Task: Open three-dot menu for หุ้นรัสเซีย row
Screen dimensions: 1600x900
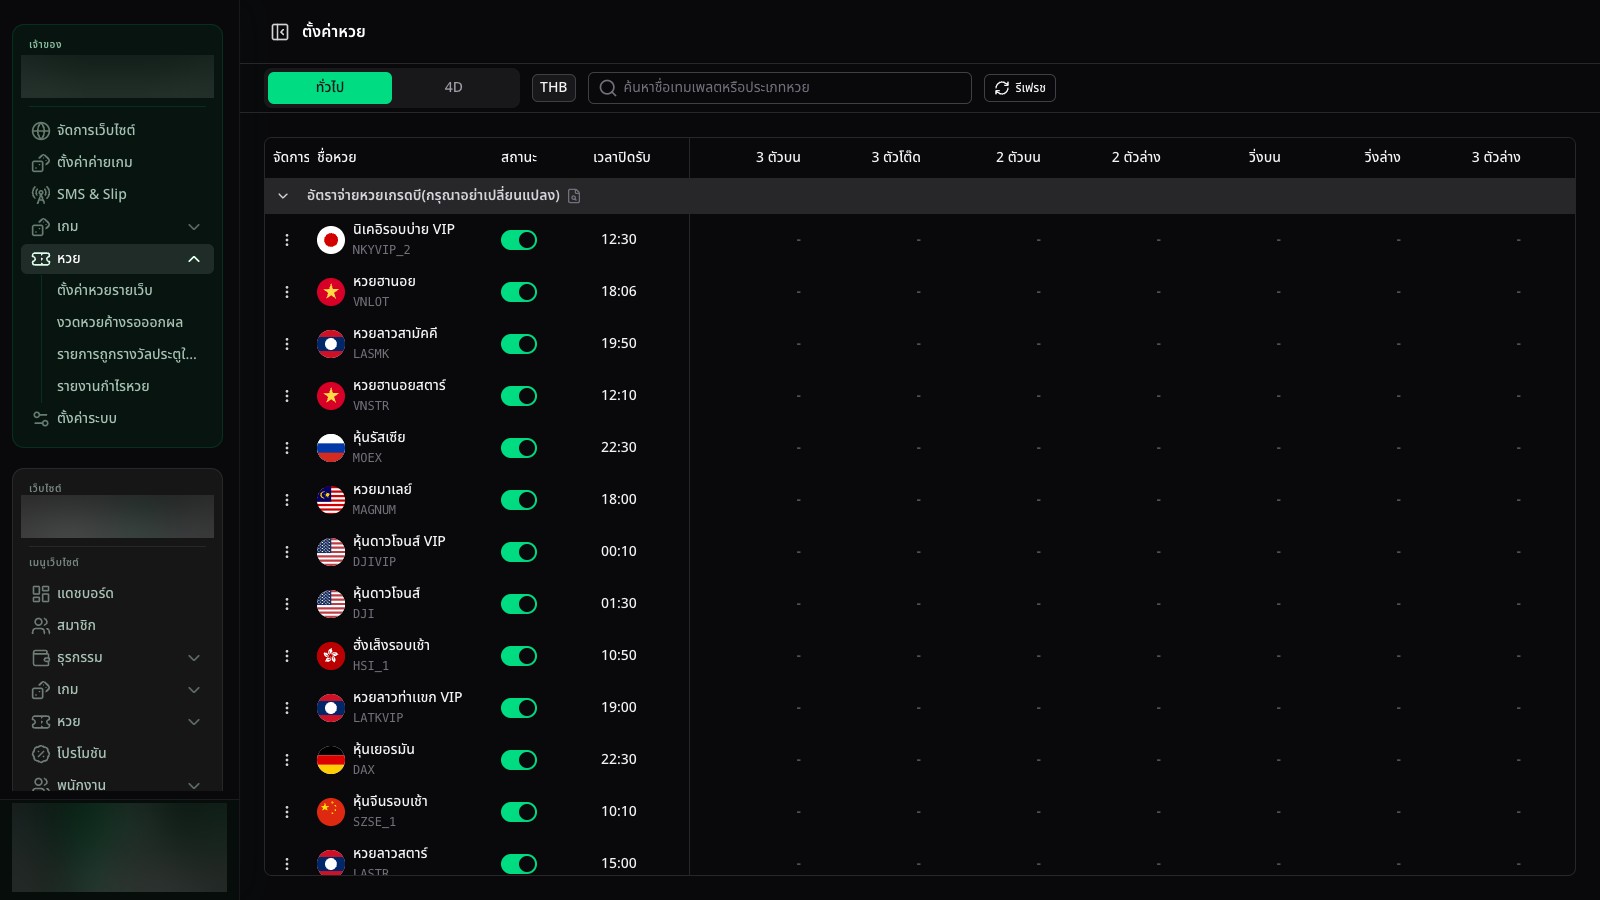Action: click(x=287, y=448)
